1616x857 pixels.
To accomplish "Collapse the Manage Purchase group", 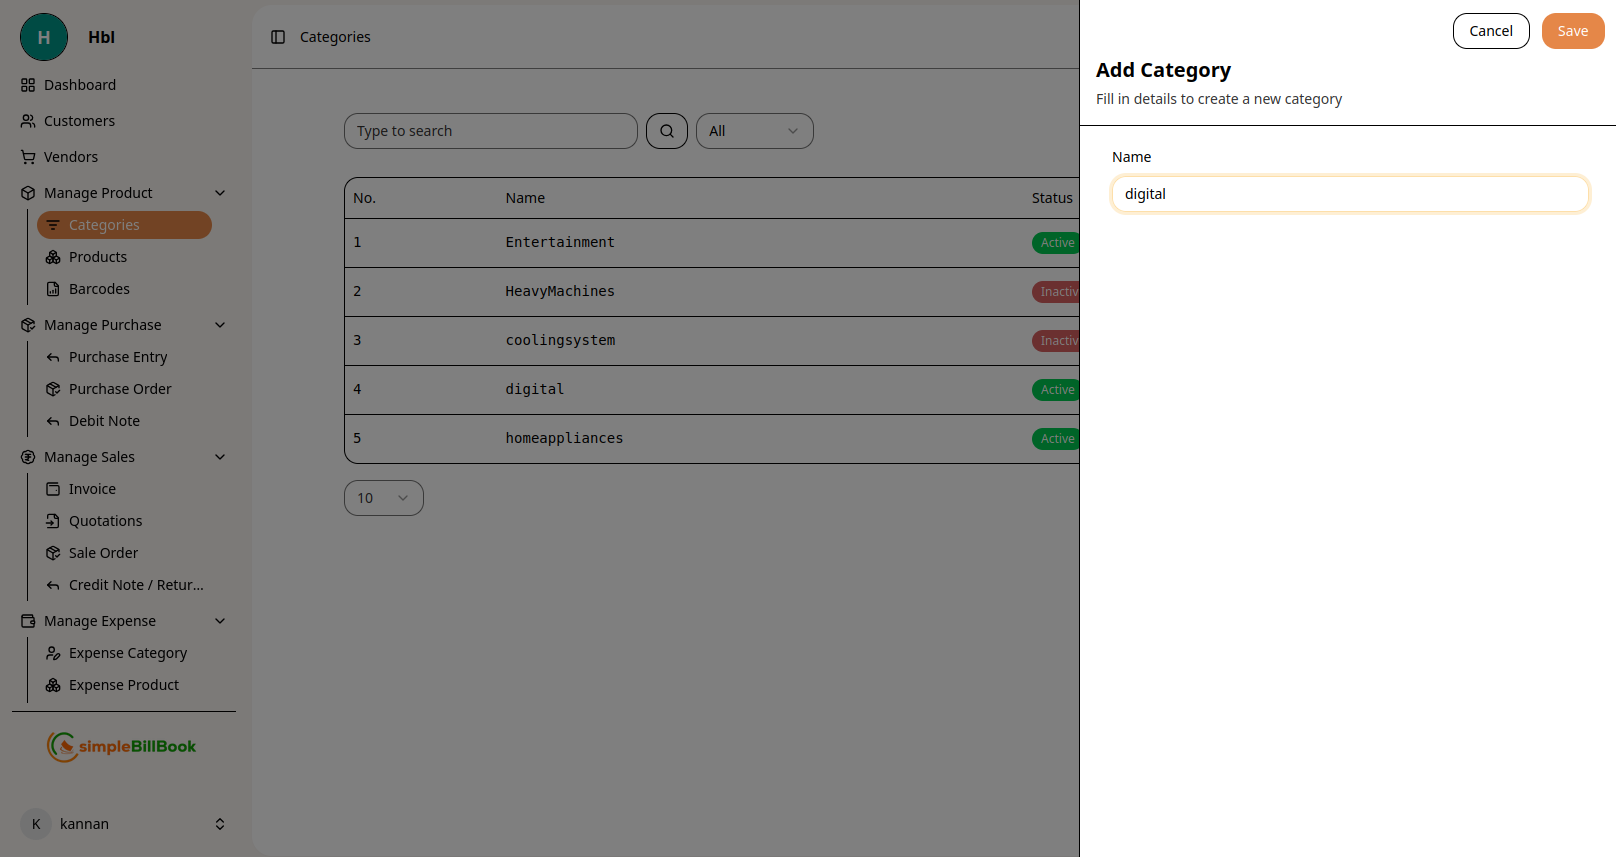I will click(220, 325).
